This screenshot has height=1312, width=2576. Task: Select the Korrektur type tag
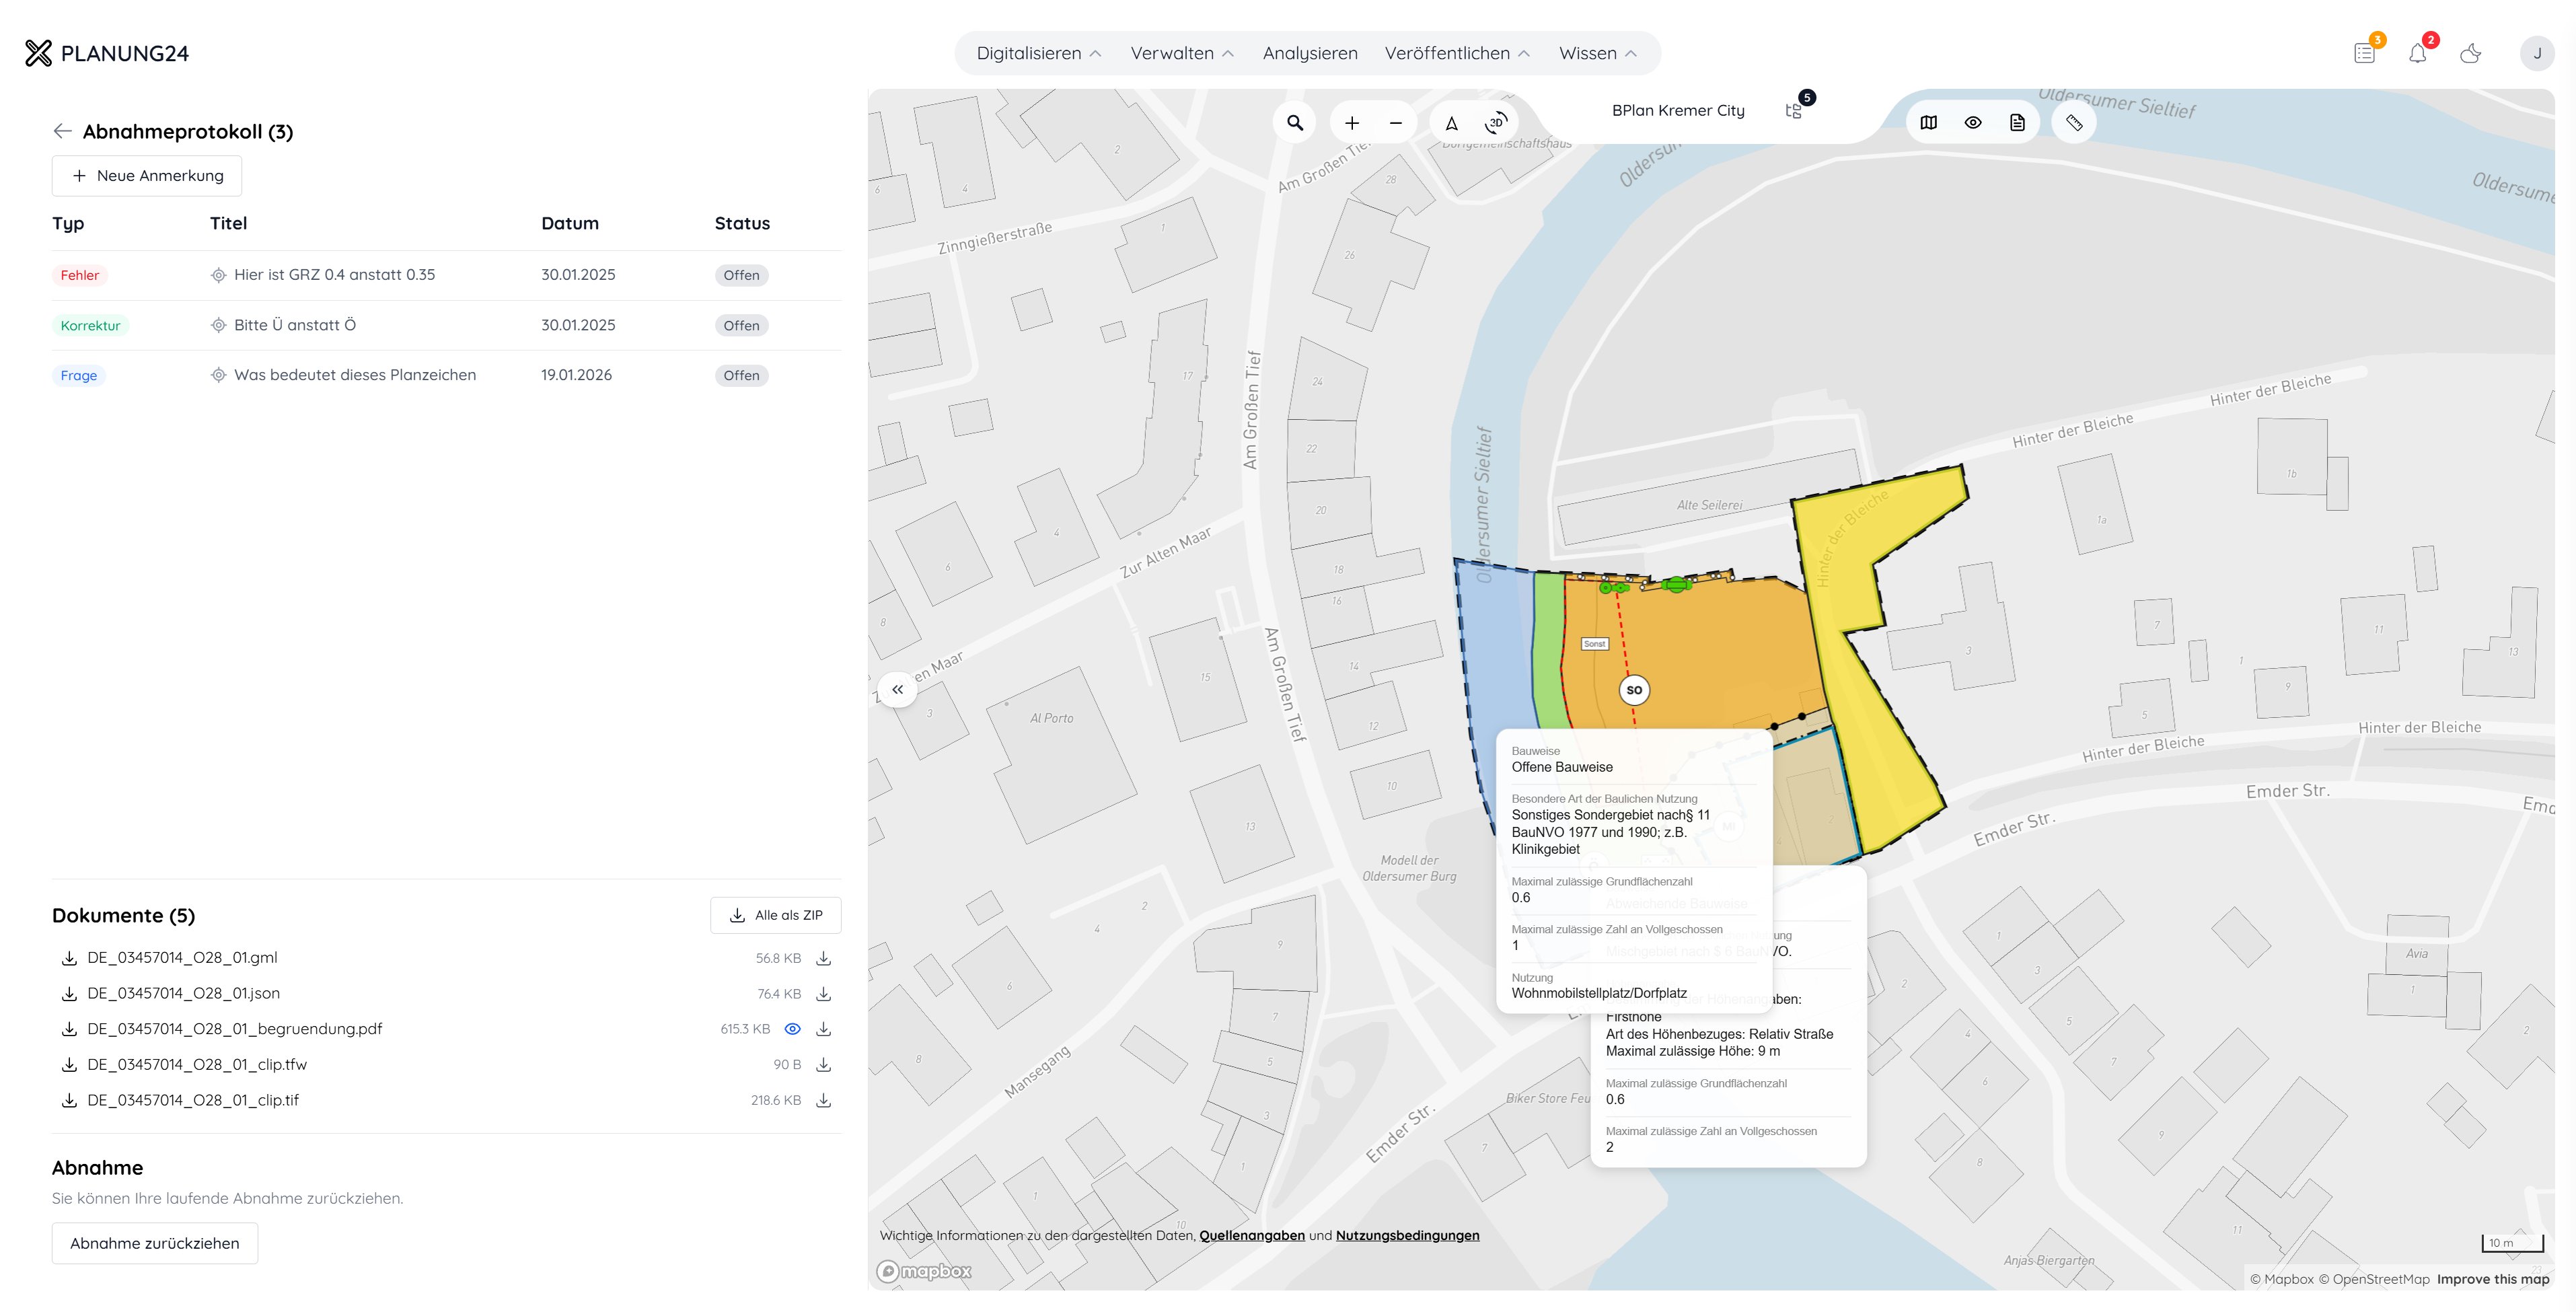click(x=90, y=325)
